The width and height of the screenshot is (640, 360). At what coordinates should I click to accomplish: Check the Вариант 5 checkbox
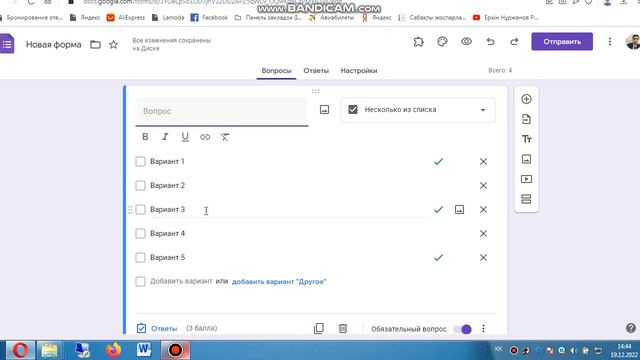(140, 258)
